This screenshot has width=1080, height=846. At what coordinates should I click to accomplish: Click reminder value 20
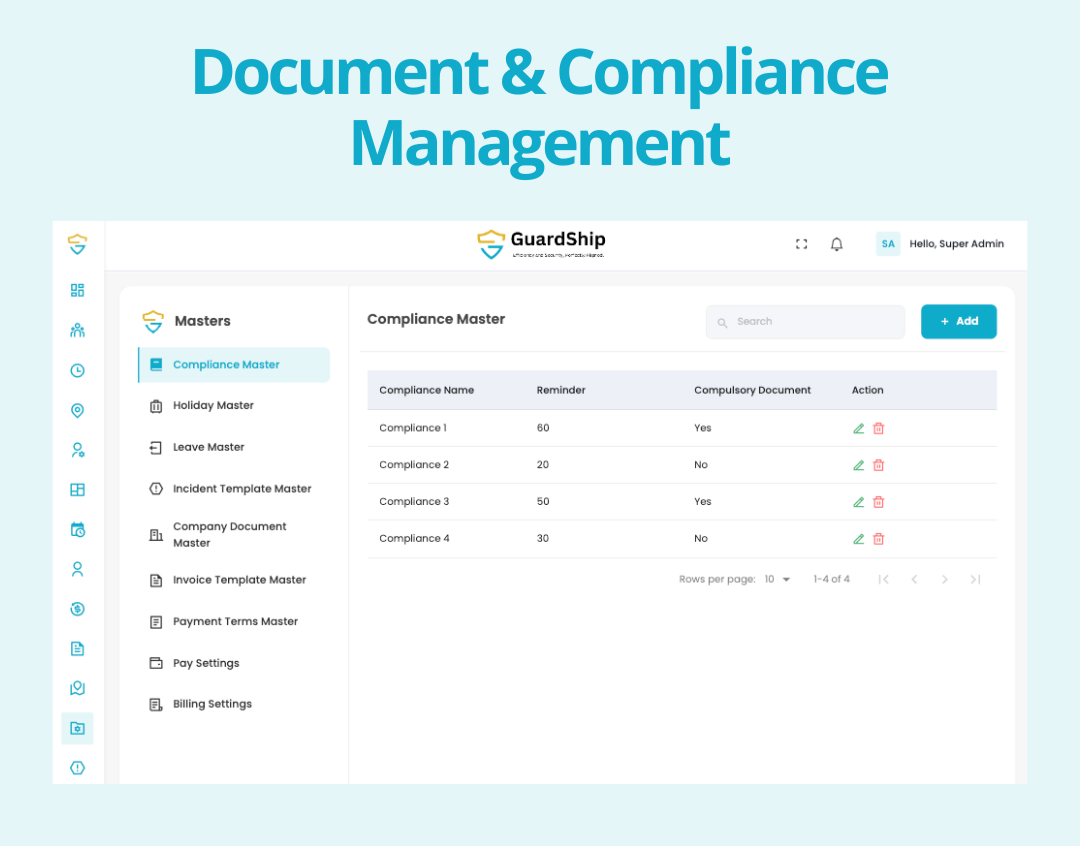543,465
